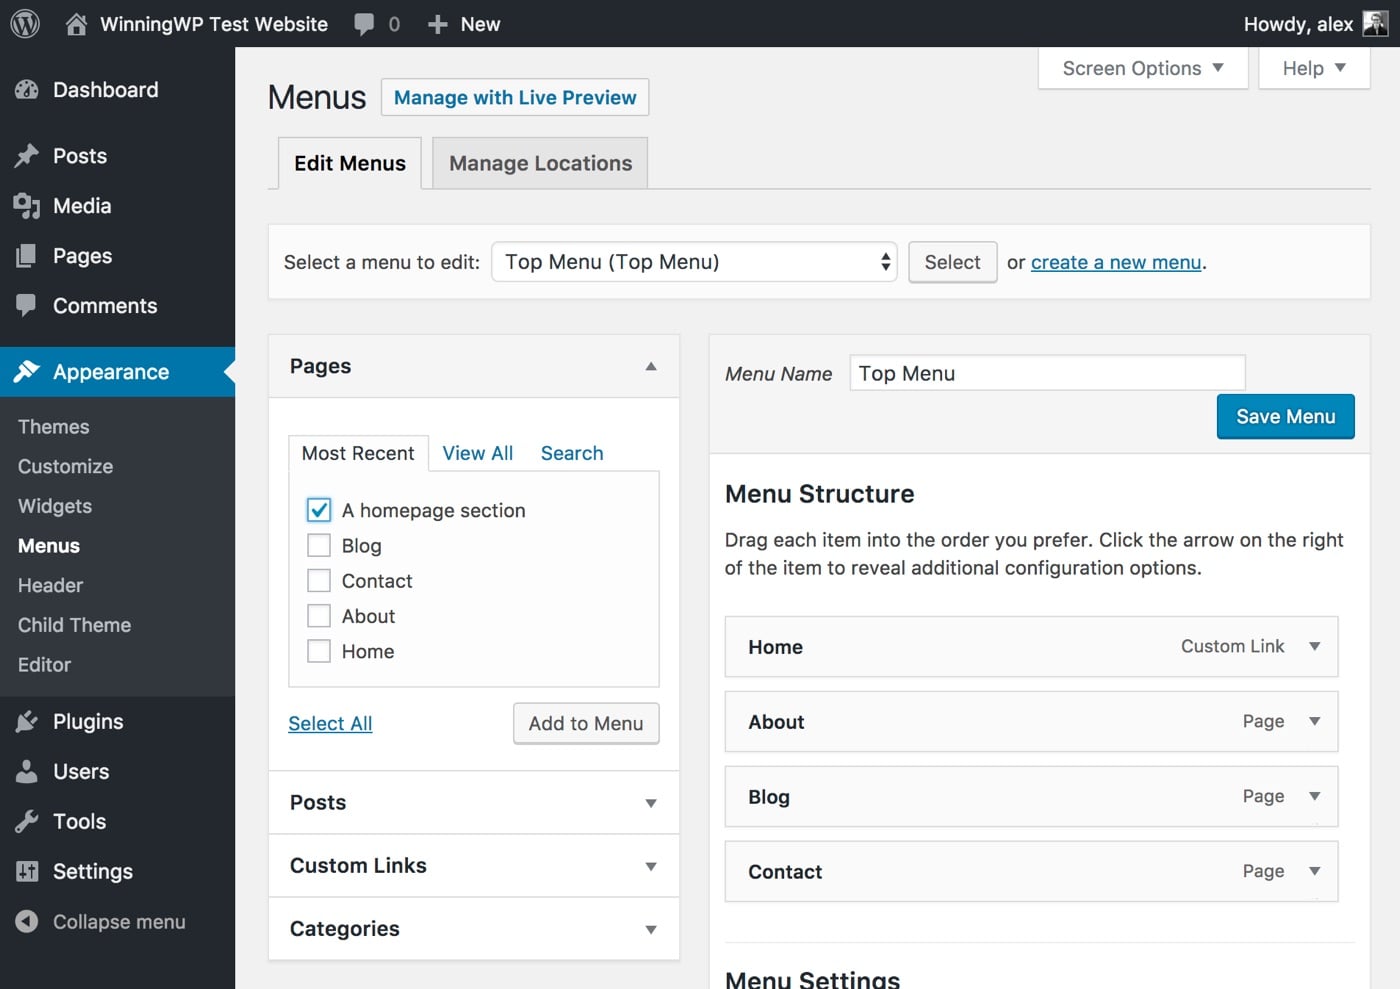1400x989 pixels.
Task: Click the Select button beside the menu dropdown
Action: 952,262
